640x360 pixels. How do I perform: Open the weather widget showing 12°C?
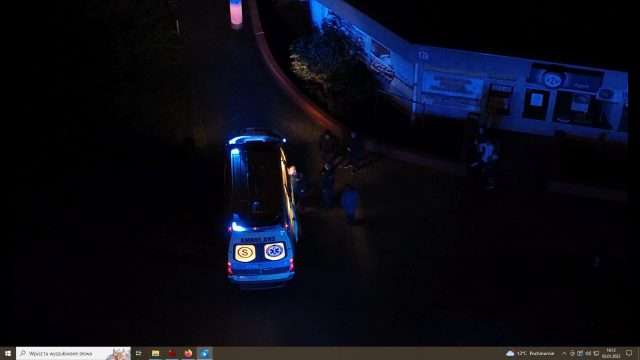530,353
